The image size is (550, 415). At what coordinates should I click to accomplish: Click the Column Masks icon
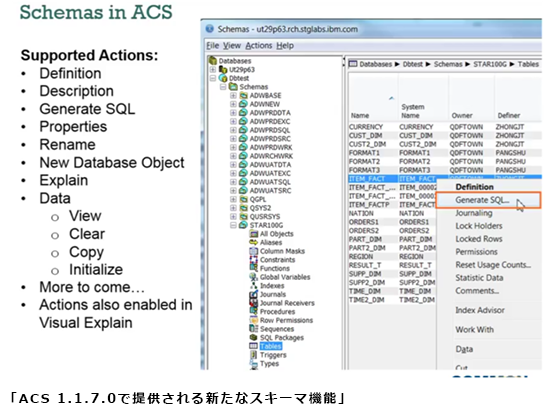tap(254, 251)
